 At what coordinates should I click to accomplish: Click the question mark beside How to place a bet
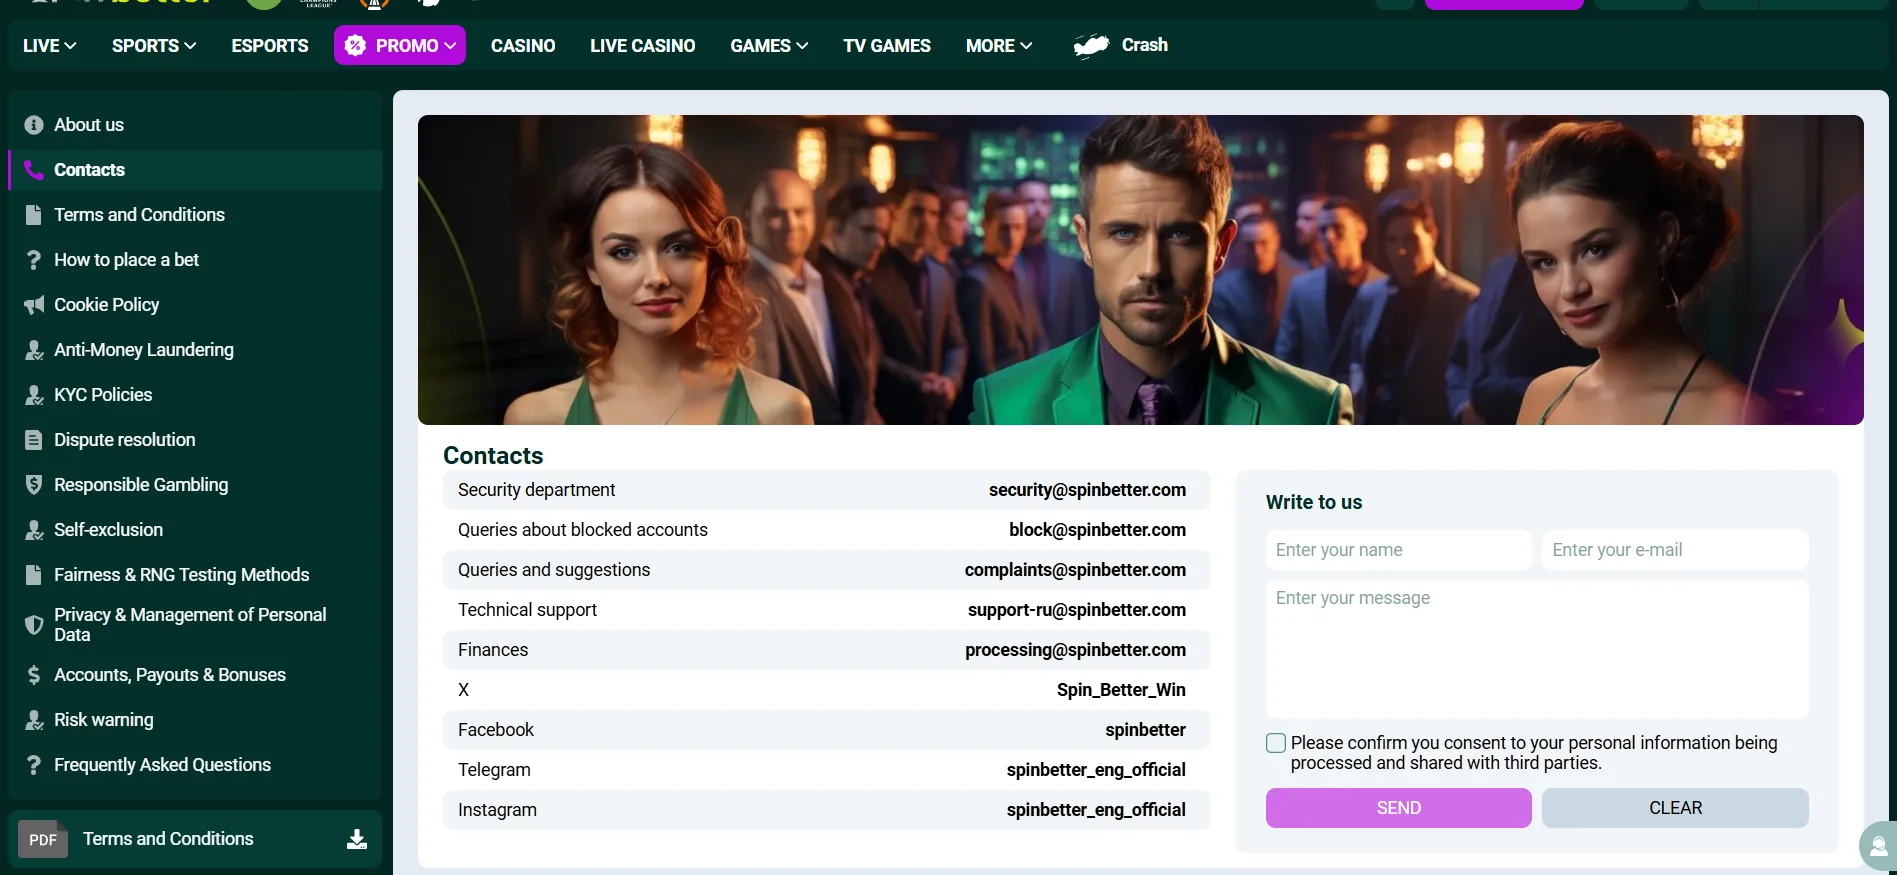[x=34, y=260]
